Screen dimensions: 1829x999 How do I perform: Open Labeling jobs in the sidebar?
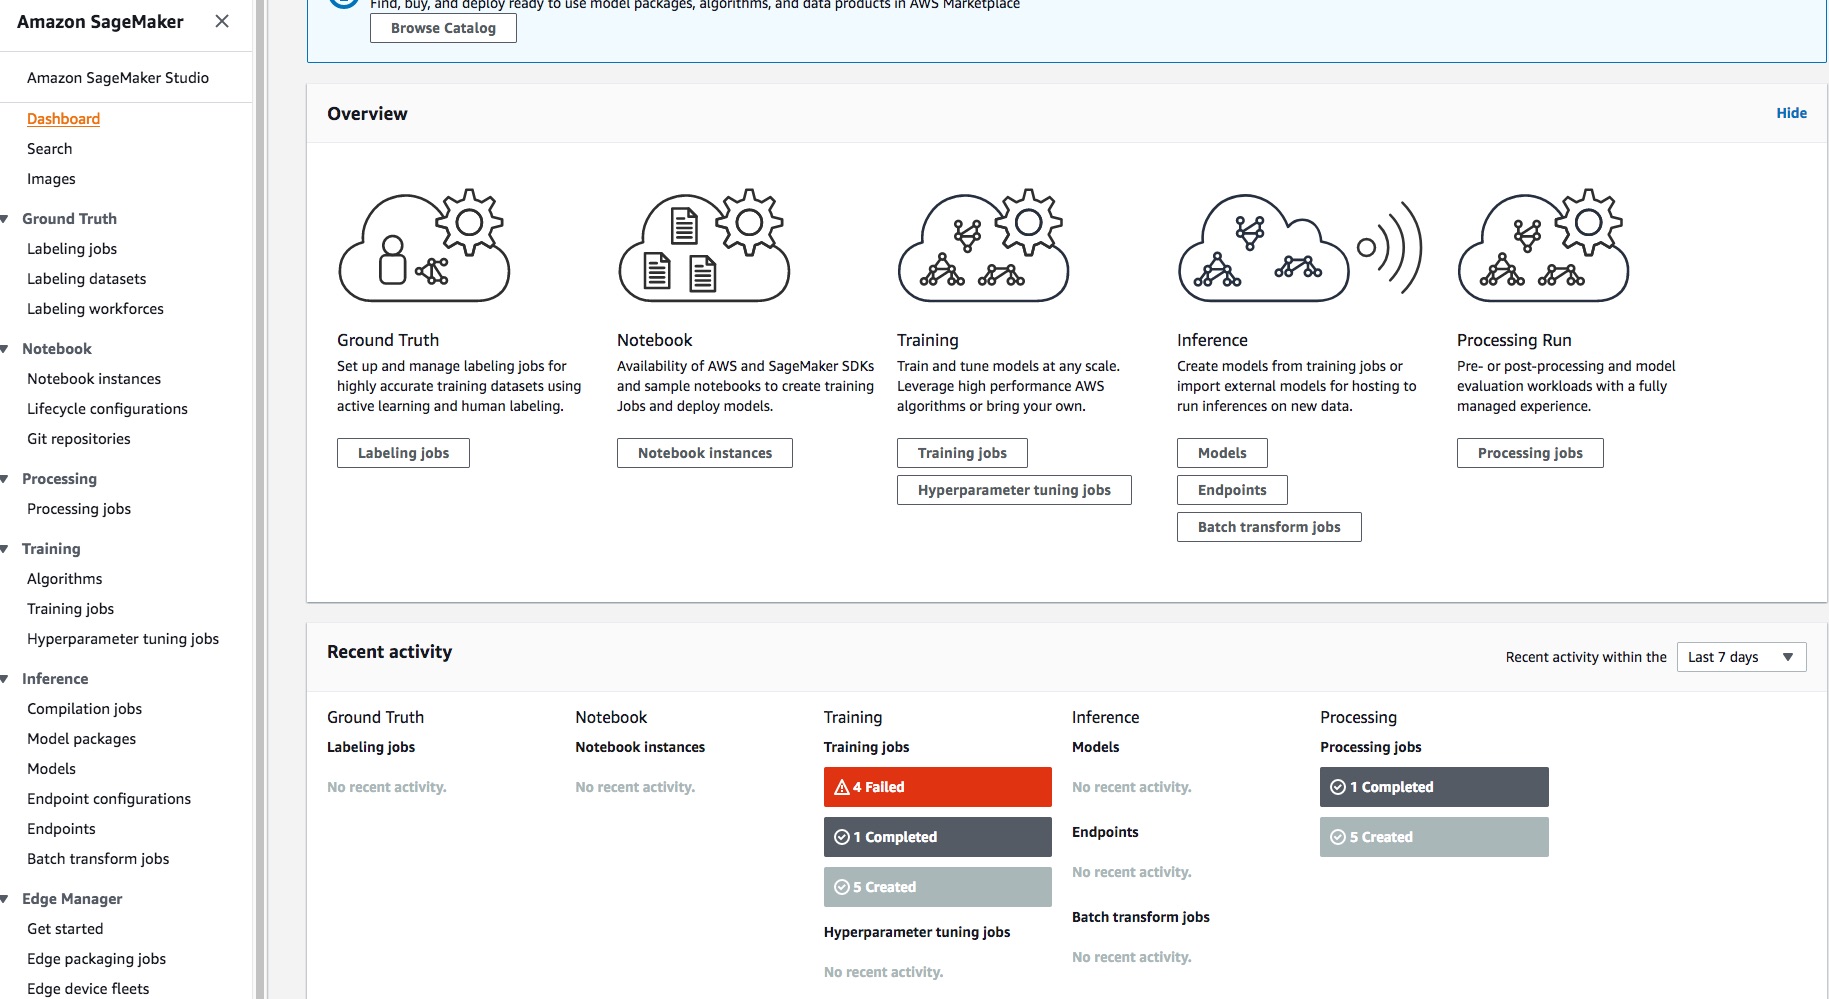pos(72,249)
